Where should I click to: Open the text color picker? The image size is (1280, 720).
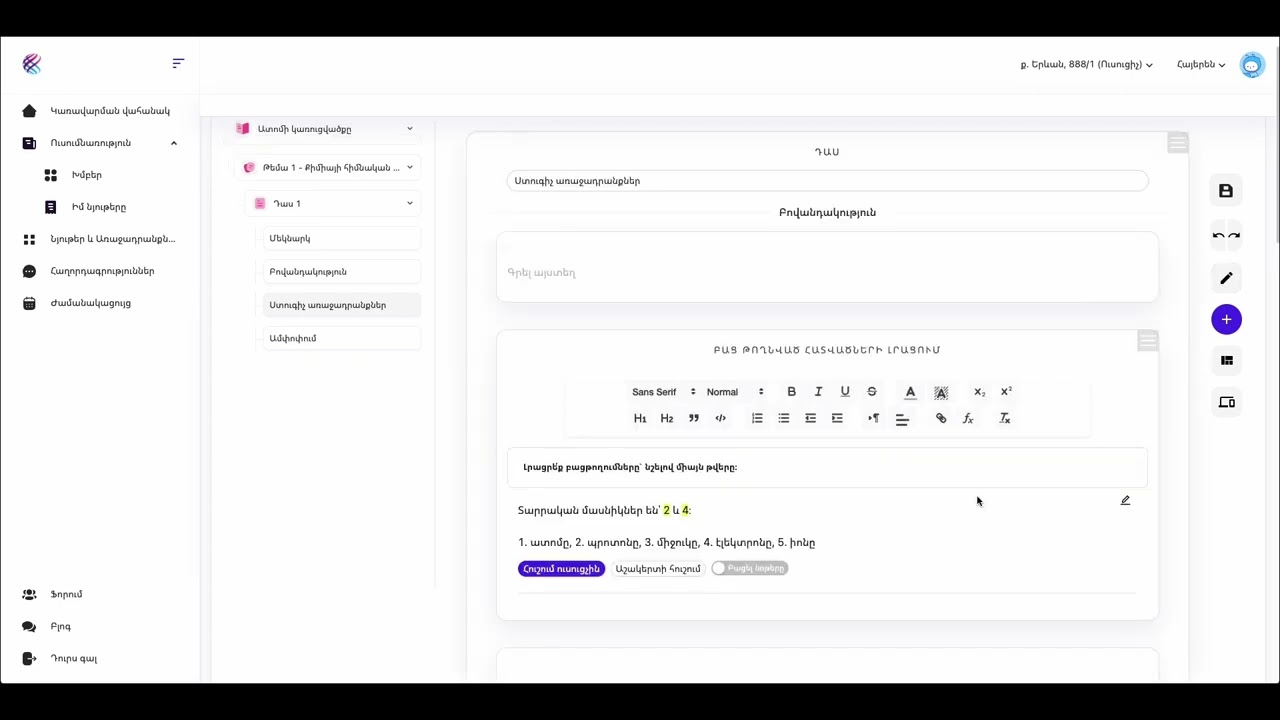(x=910, y=392)
